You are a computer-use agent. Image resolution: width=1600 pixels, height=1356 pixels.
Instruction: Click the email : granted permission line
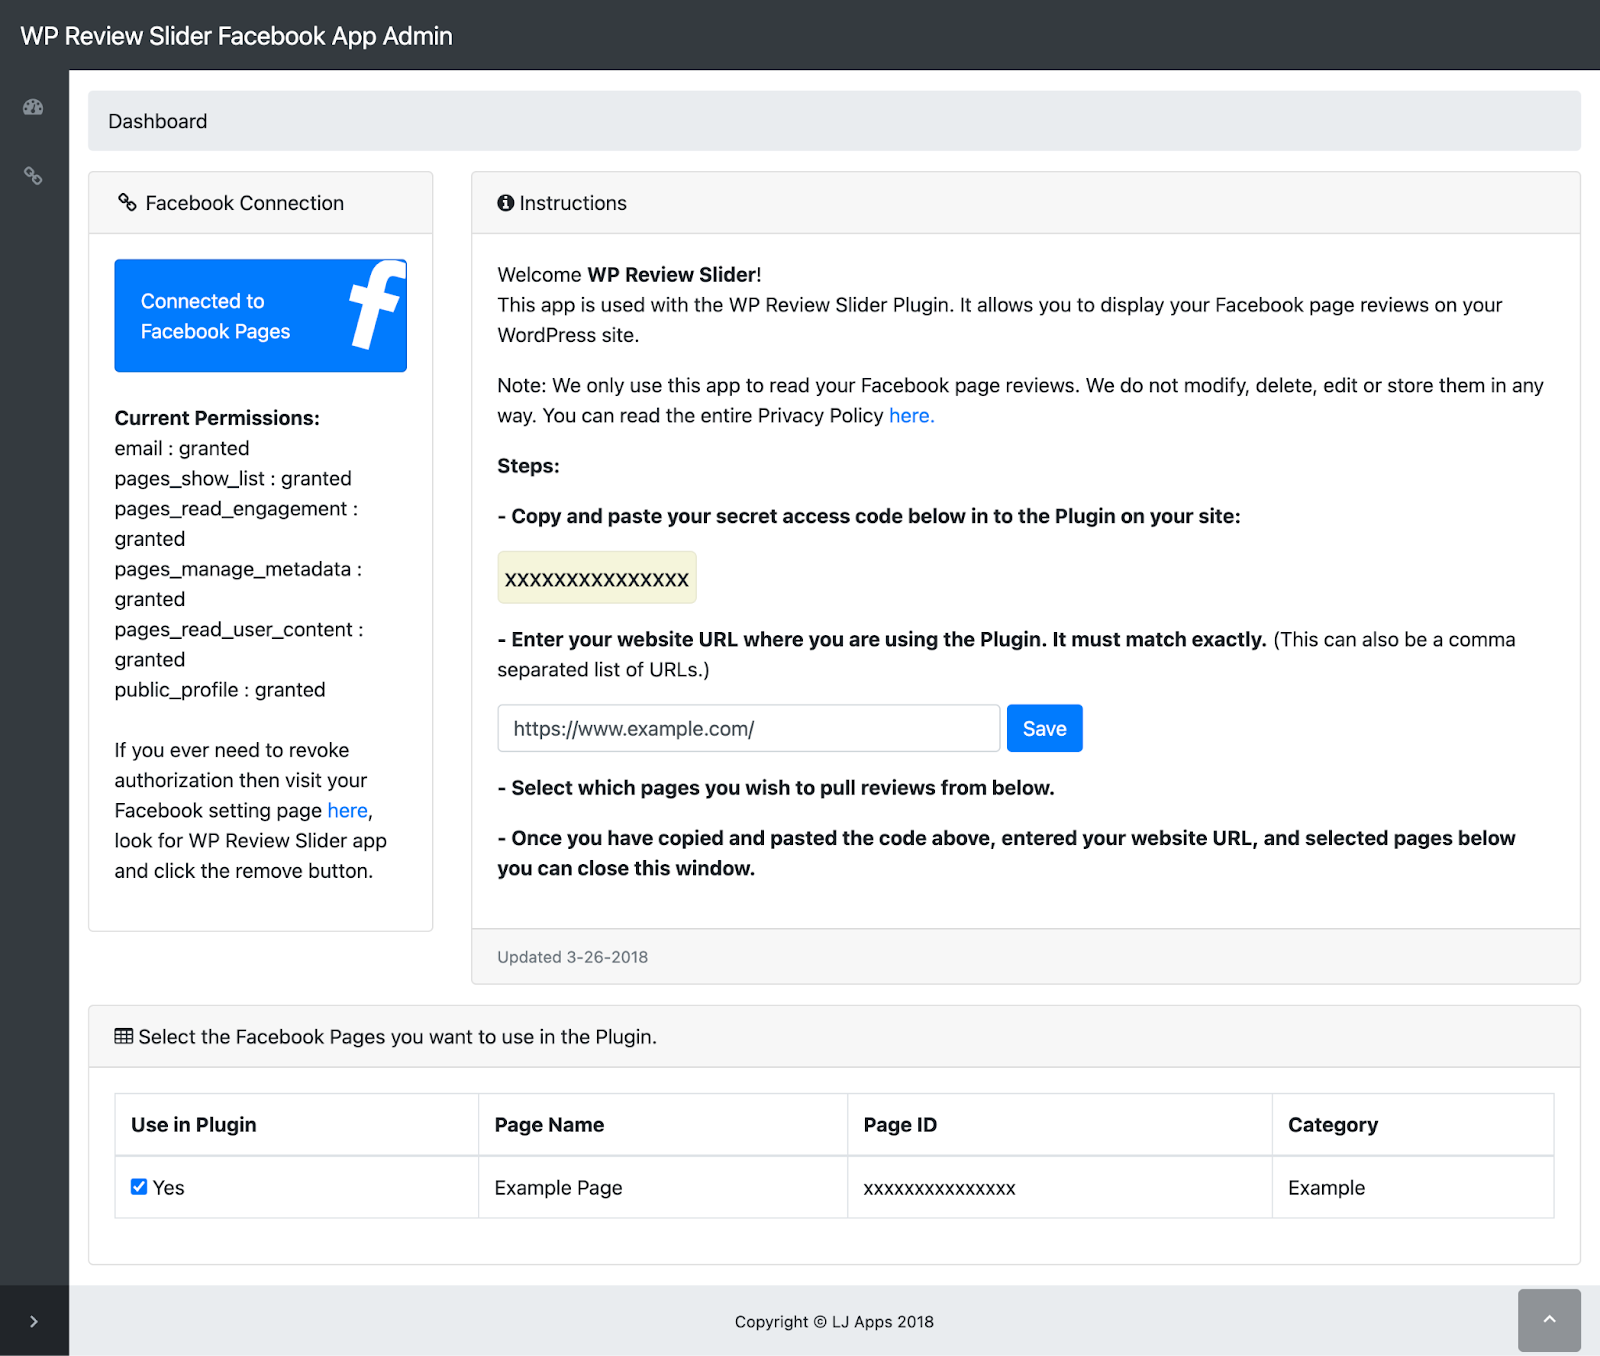[x=182, y=448]
